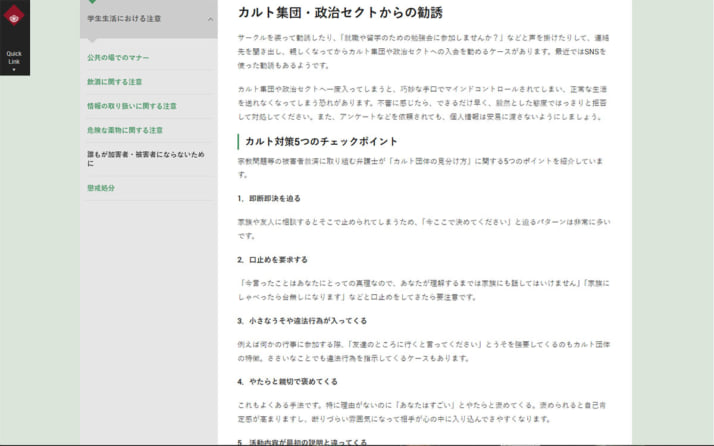Open the 公共の場でのマナー link
Image resolution: width=714 pixels, height=446 pixels.
click(x=119, y=58)
